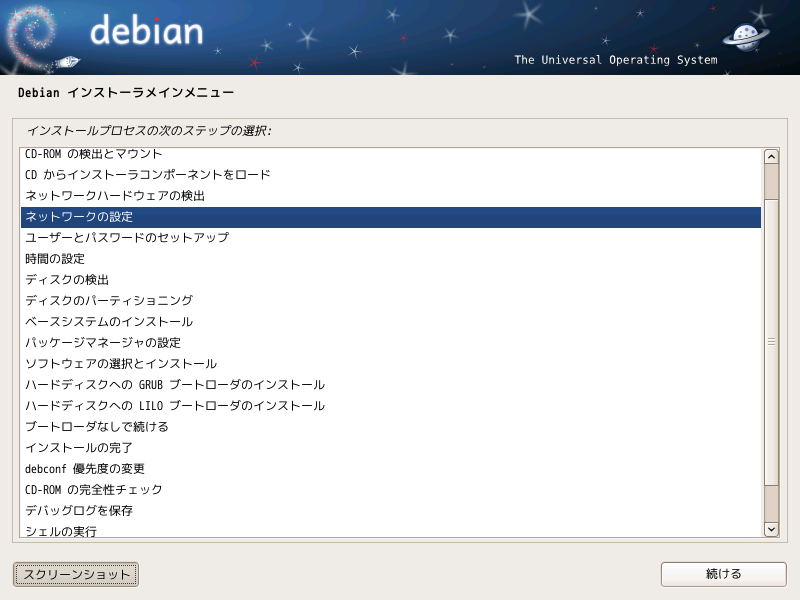Select ソフトウェアの選択とインストール
This screenshot has height=600, width=800.
[x=121, y=364]
